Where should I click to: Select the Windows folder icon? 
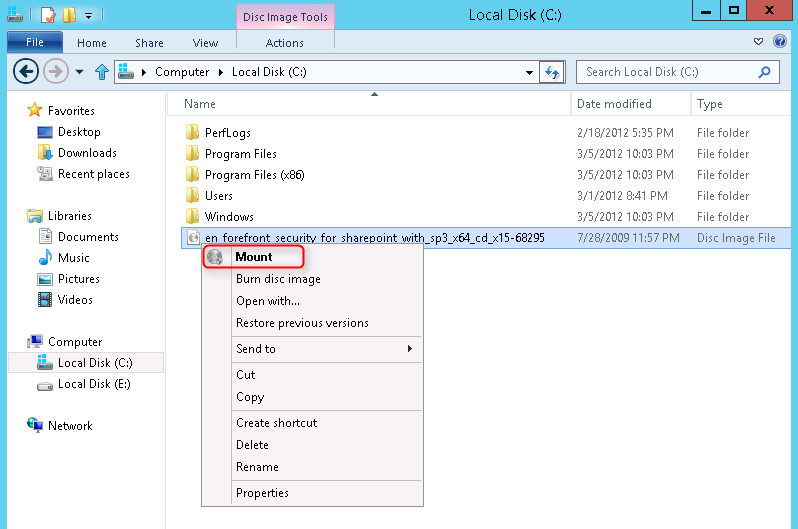tap(192, 216)
